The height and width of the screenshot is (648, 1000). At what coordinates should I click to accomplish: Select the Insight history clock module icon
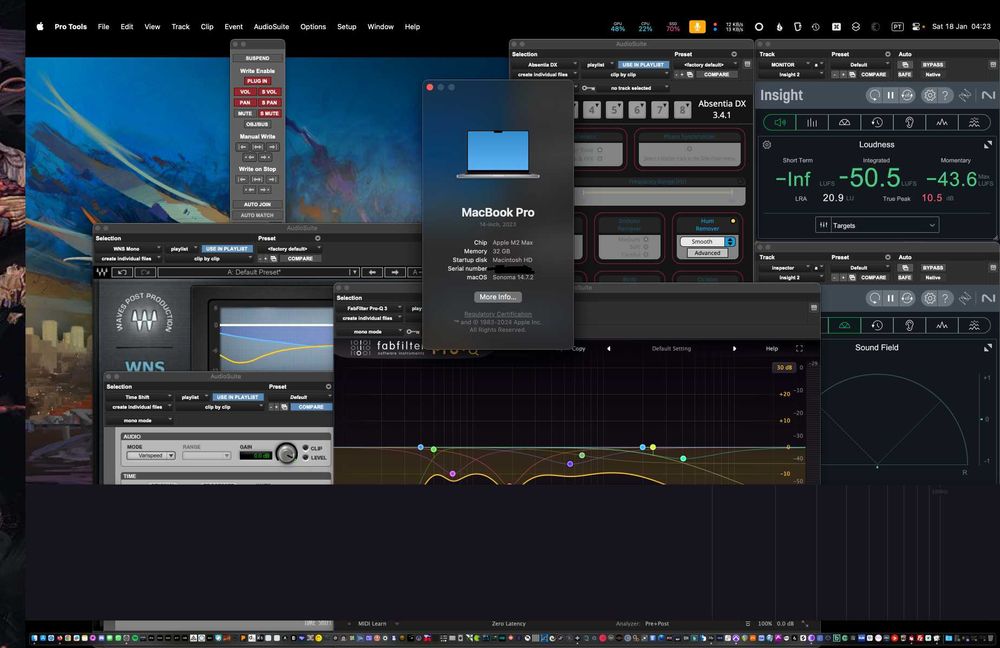click(x=876, y=123)
